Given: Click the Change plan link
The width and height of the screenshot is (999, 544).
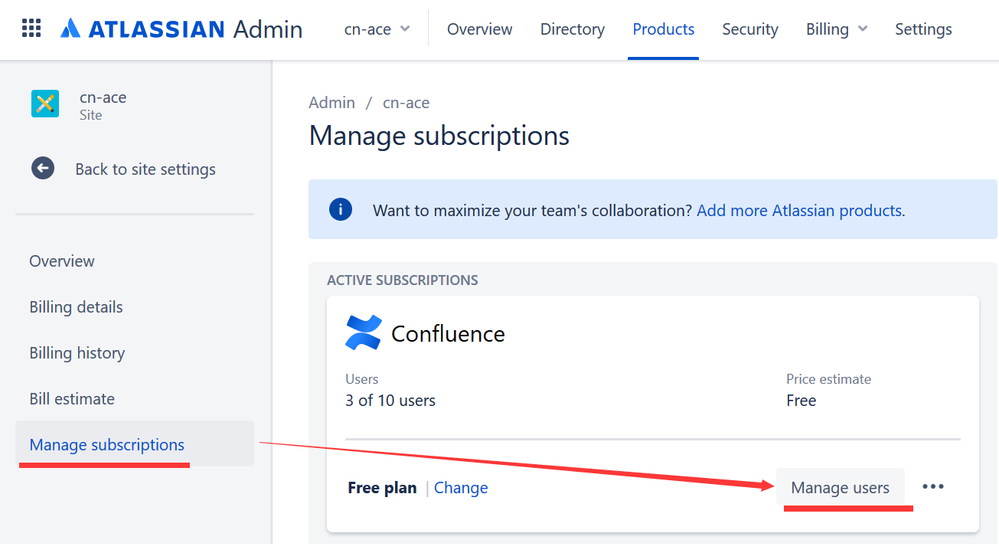Looking at the screenshot, I should (461, 487).
